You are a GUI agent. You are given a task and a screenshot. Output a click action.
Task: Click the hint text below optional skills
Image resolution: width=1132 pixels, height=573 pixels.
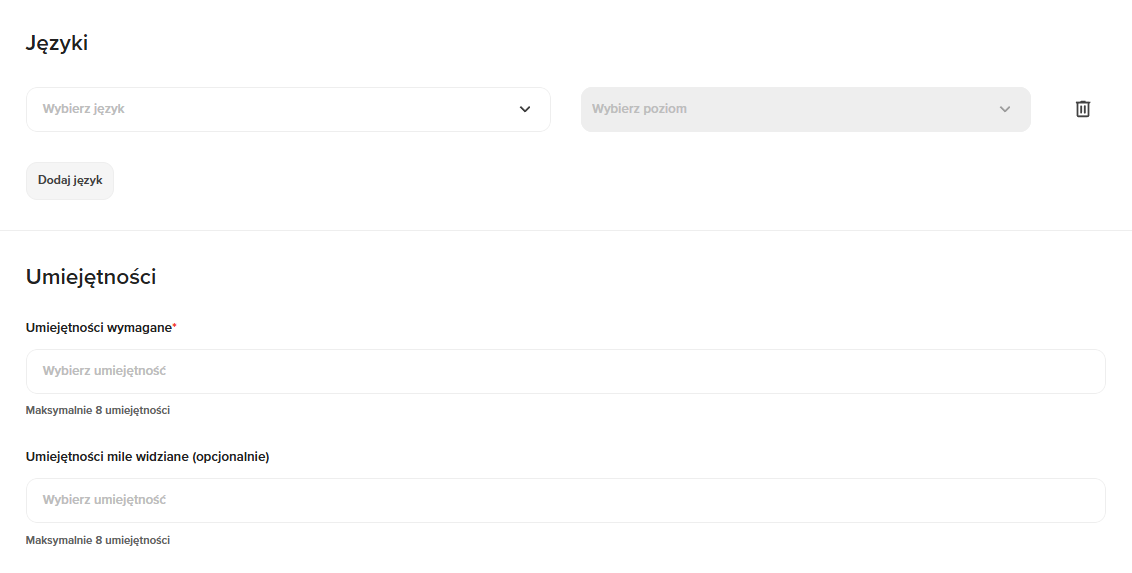pyautogui.click(x=98, y=540)
